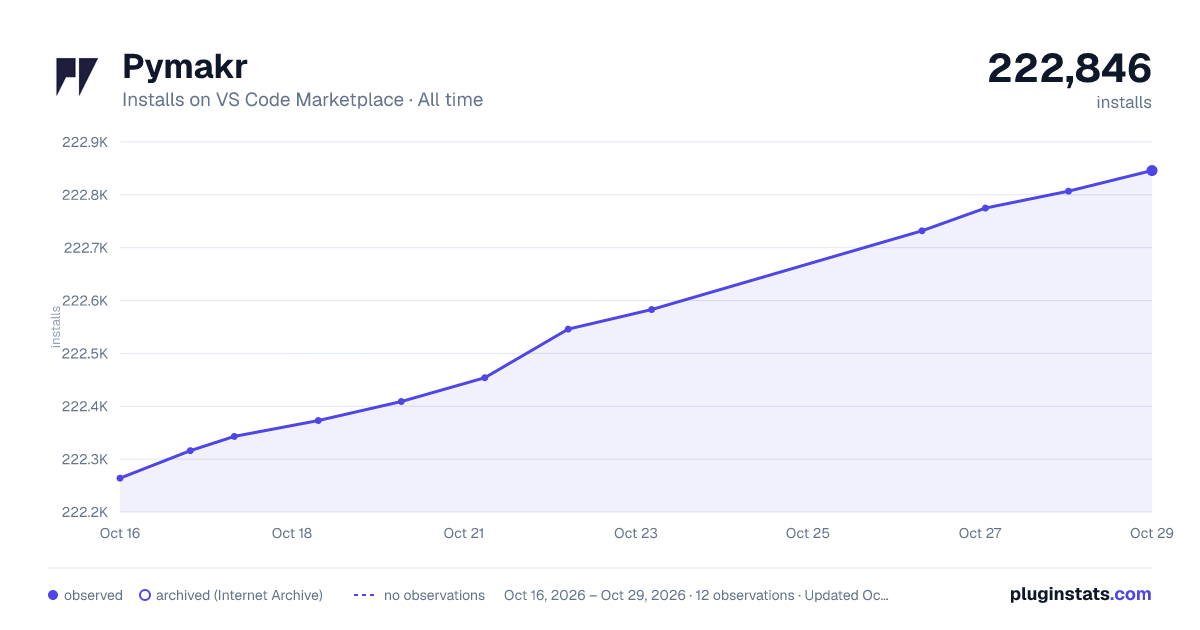Click the Oct 27 x-axis label
Viewport: 1200px width, 630px height.
pyautogui.click(x=980, y=533)
